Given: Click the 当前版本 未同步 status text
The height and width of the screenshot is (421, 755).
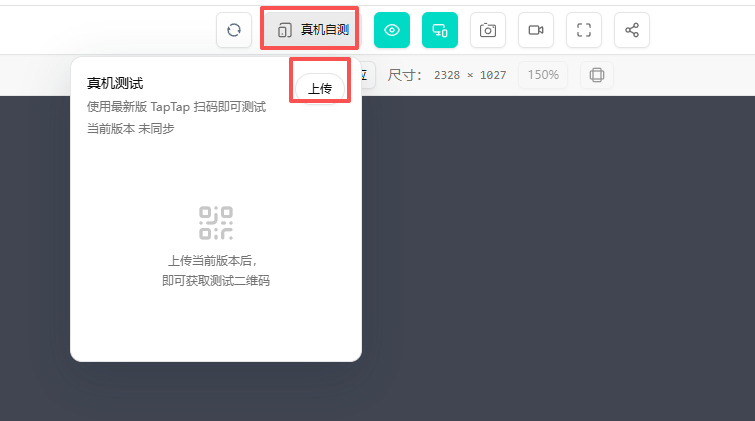Looking at the screenshot, I should (x=130, y=129).
